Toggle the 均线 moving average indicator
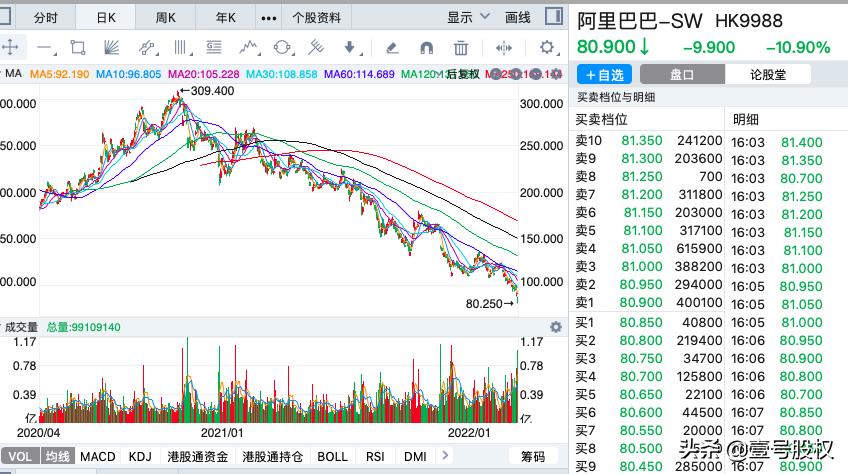848x474 pixels. point(57,456)
